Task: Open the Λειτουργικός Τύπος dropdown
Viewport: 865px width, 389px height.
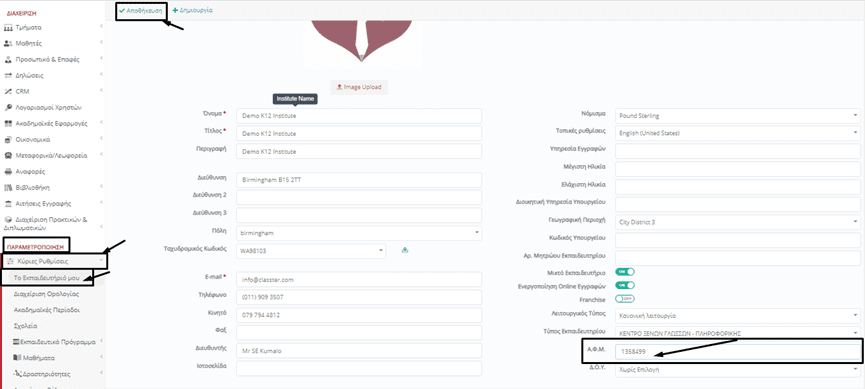Action: (x=737, y=316)
